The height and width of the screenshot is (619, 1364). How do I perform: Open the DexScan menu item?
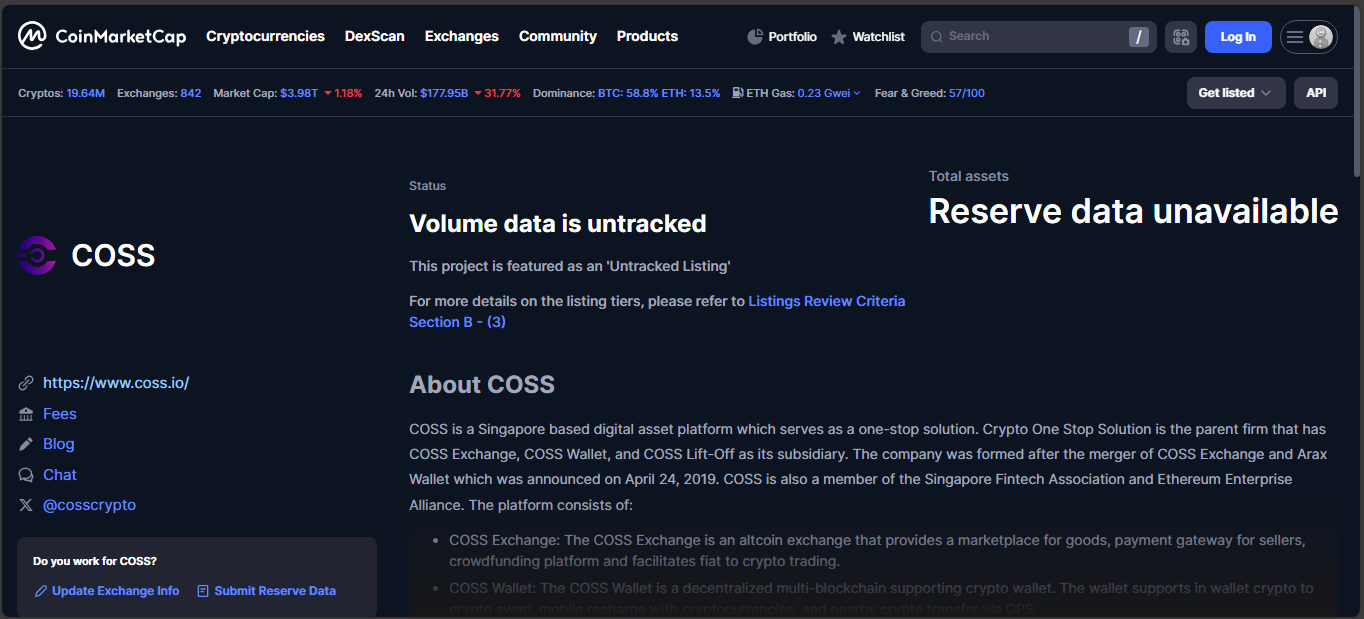tap(374, 36)
